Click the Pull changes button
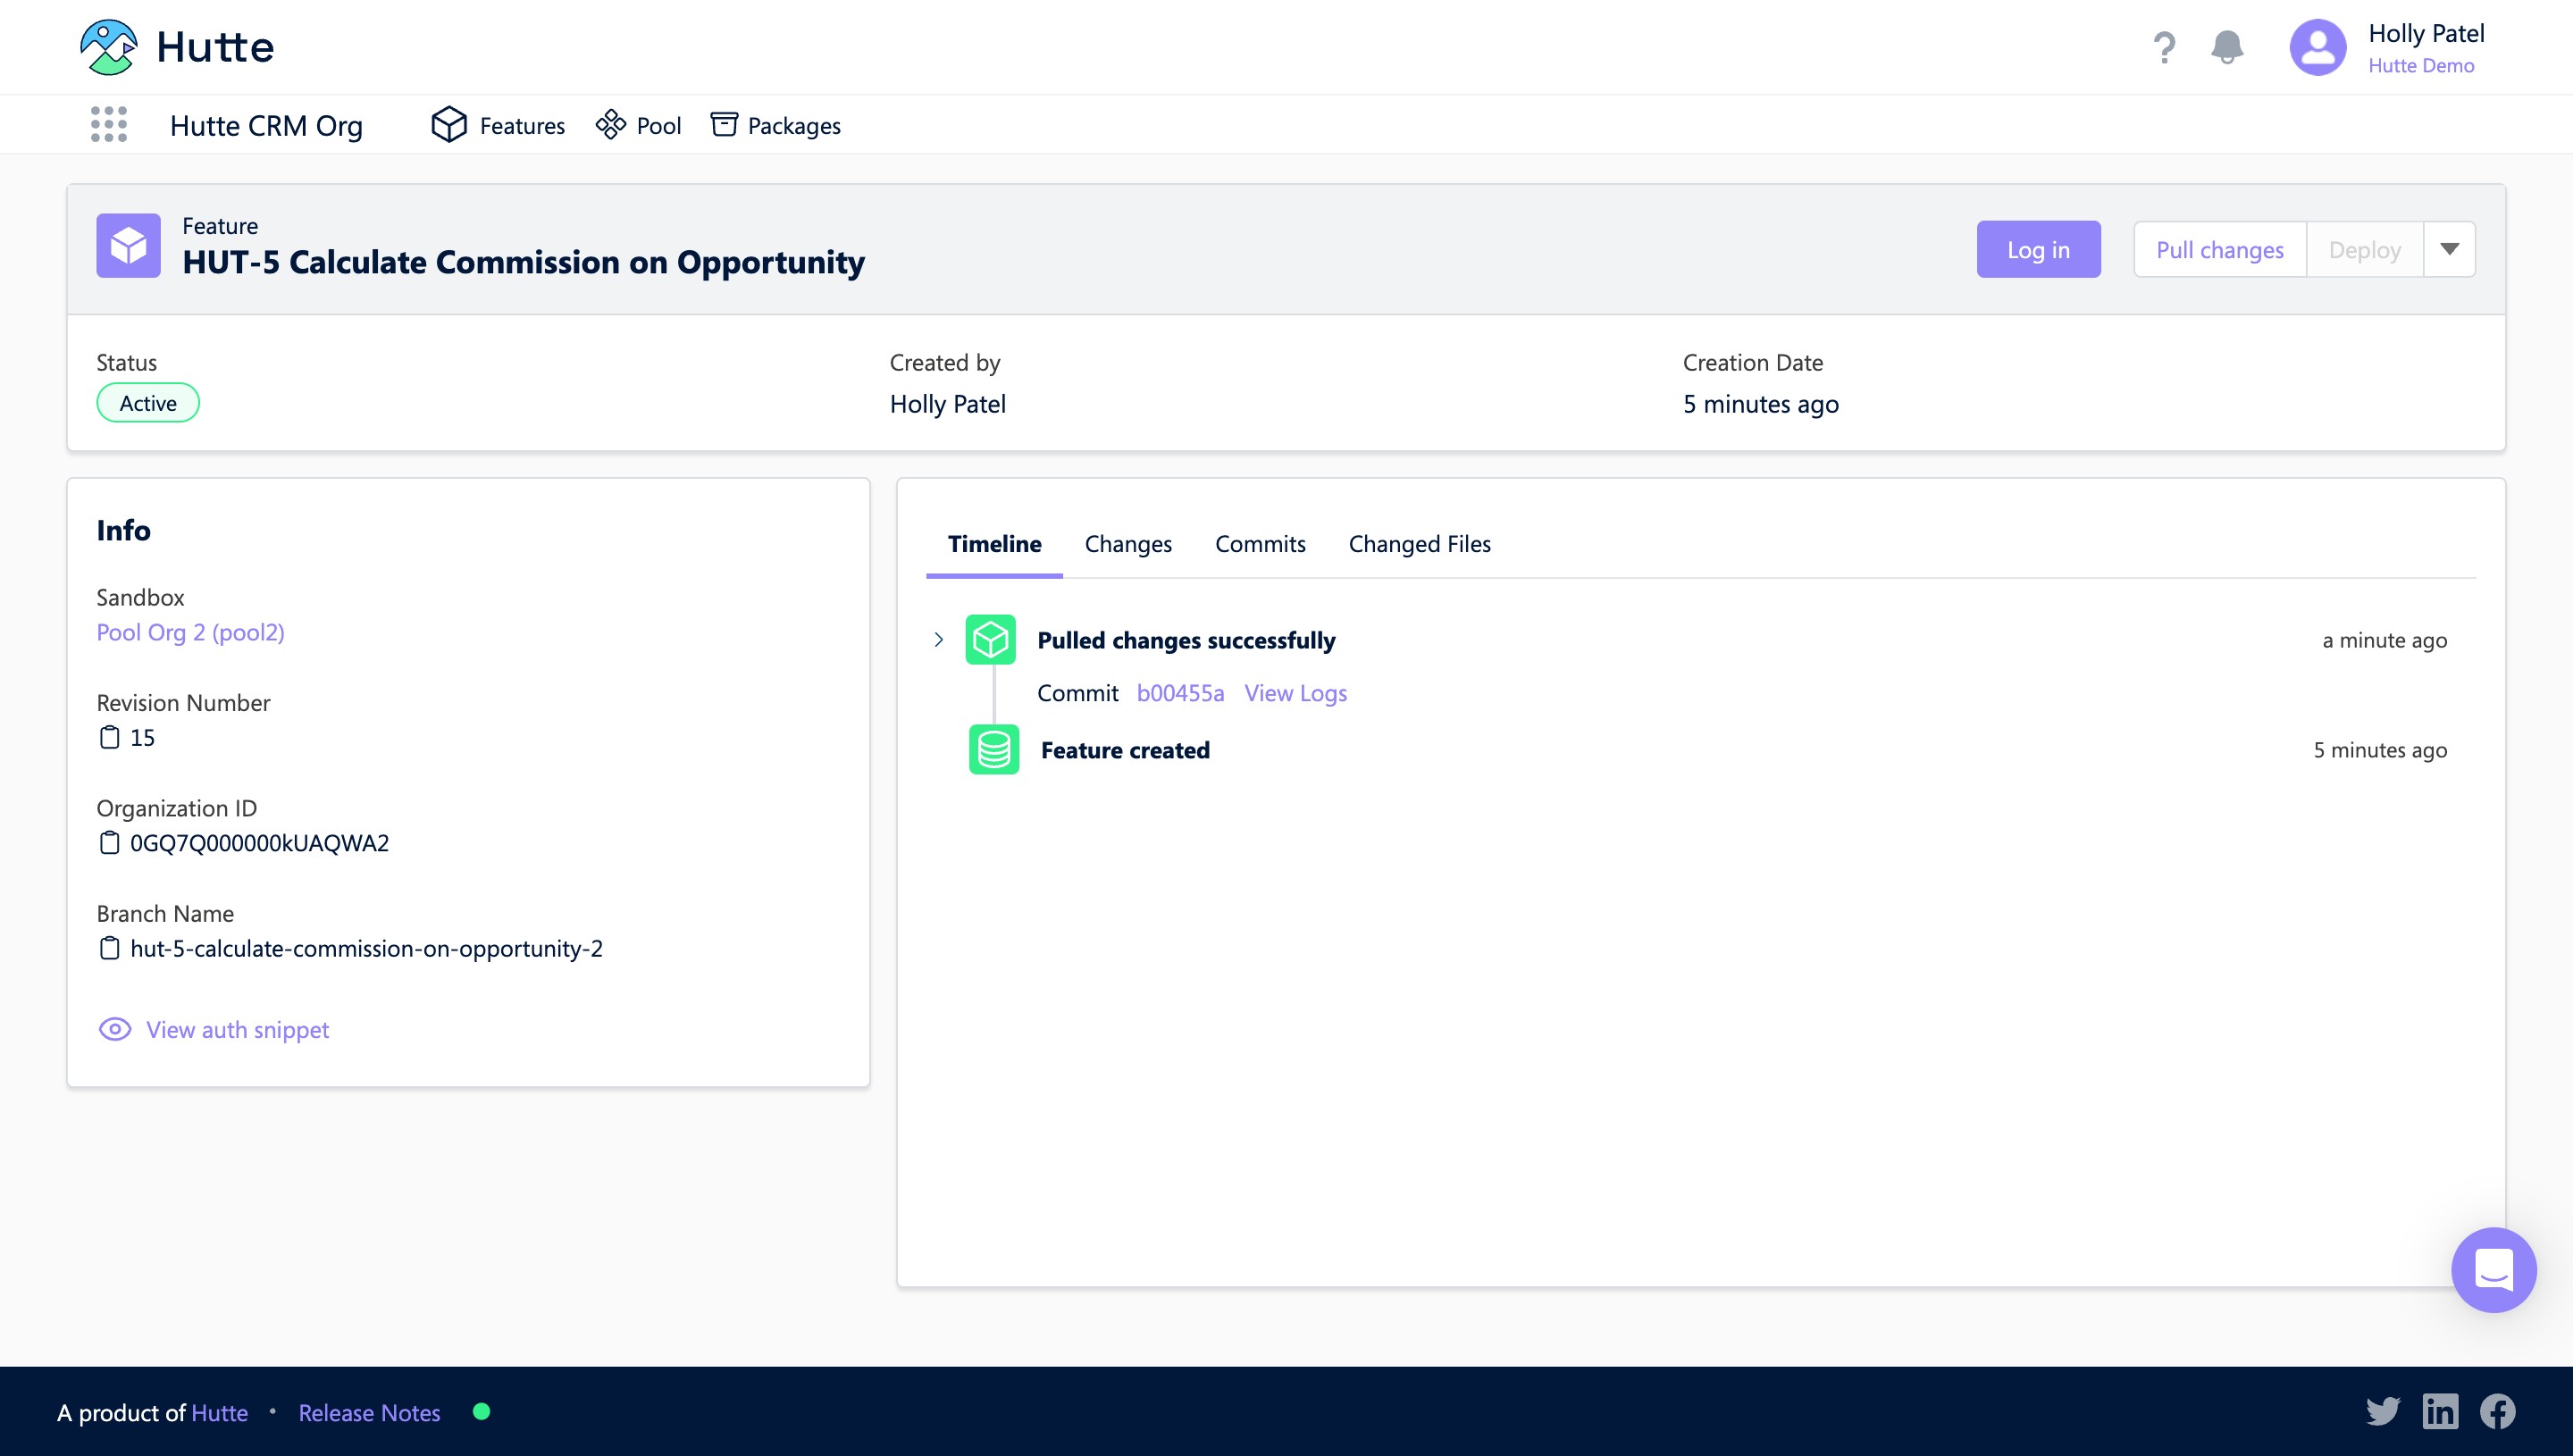 tap(2218, 249)
